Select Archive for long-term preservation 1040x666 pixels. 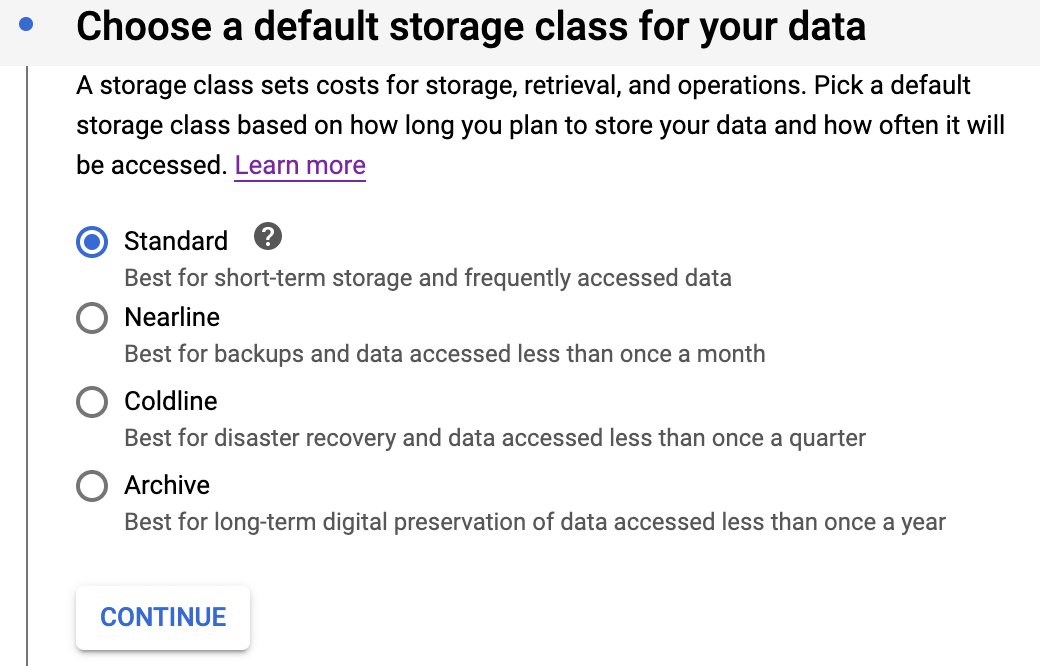click(x=92, y=486)
